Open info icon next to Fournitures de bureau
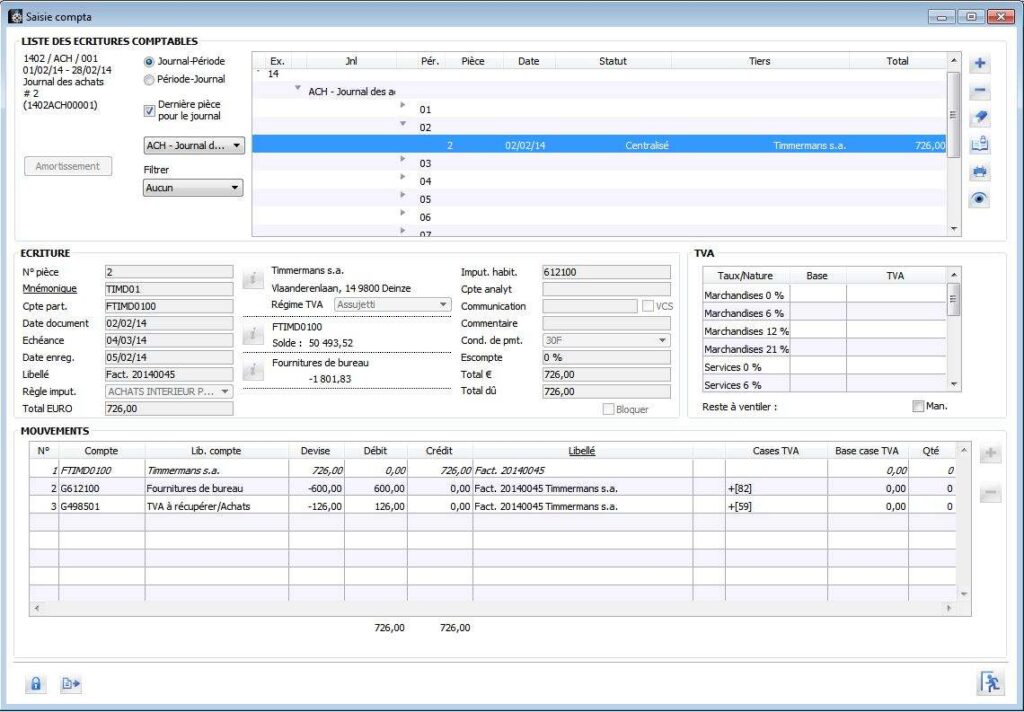This screenshot has height=712, width=1024. 253,370
